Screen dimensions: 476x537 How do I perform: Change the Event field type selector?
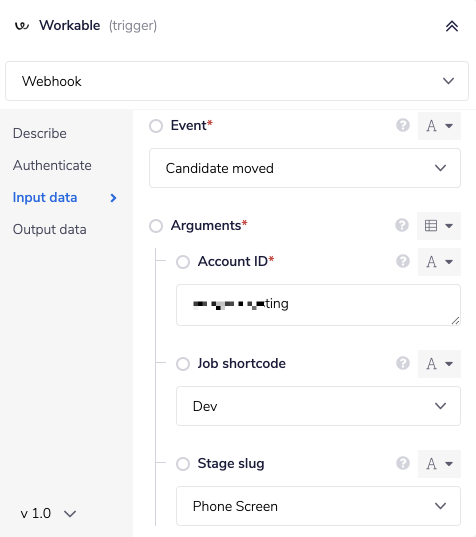439,126
